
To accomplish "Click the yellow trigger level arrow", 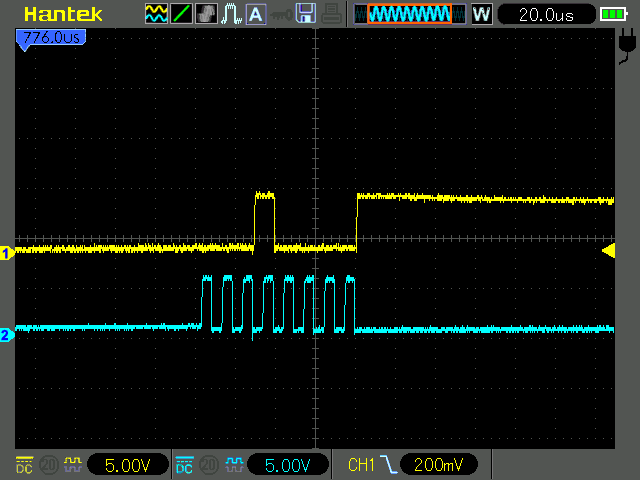I will (x=609, y=251).
